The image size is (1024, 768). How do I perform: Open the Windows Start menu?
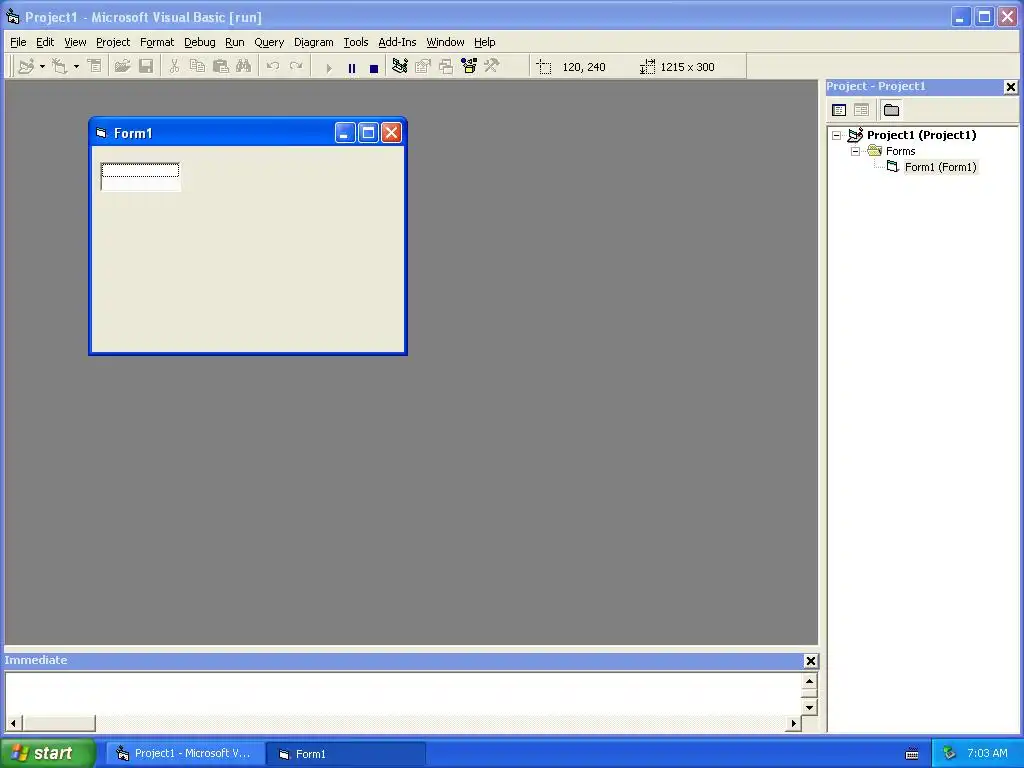48,753
